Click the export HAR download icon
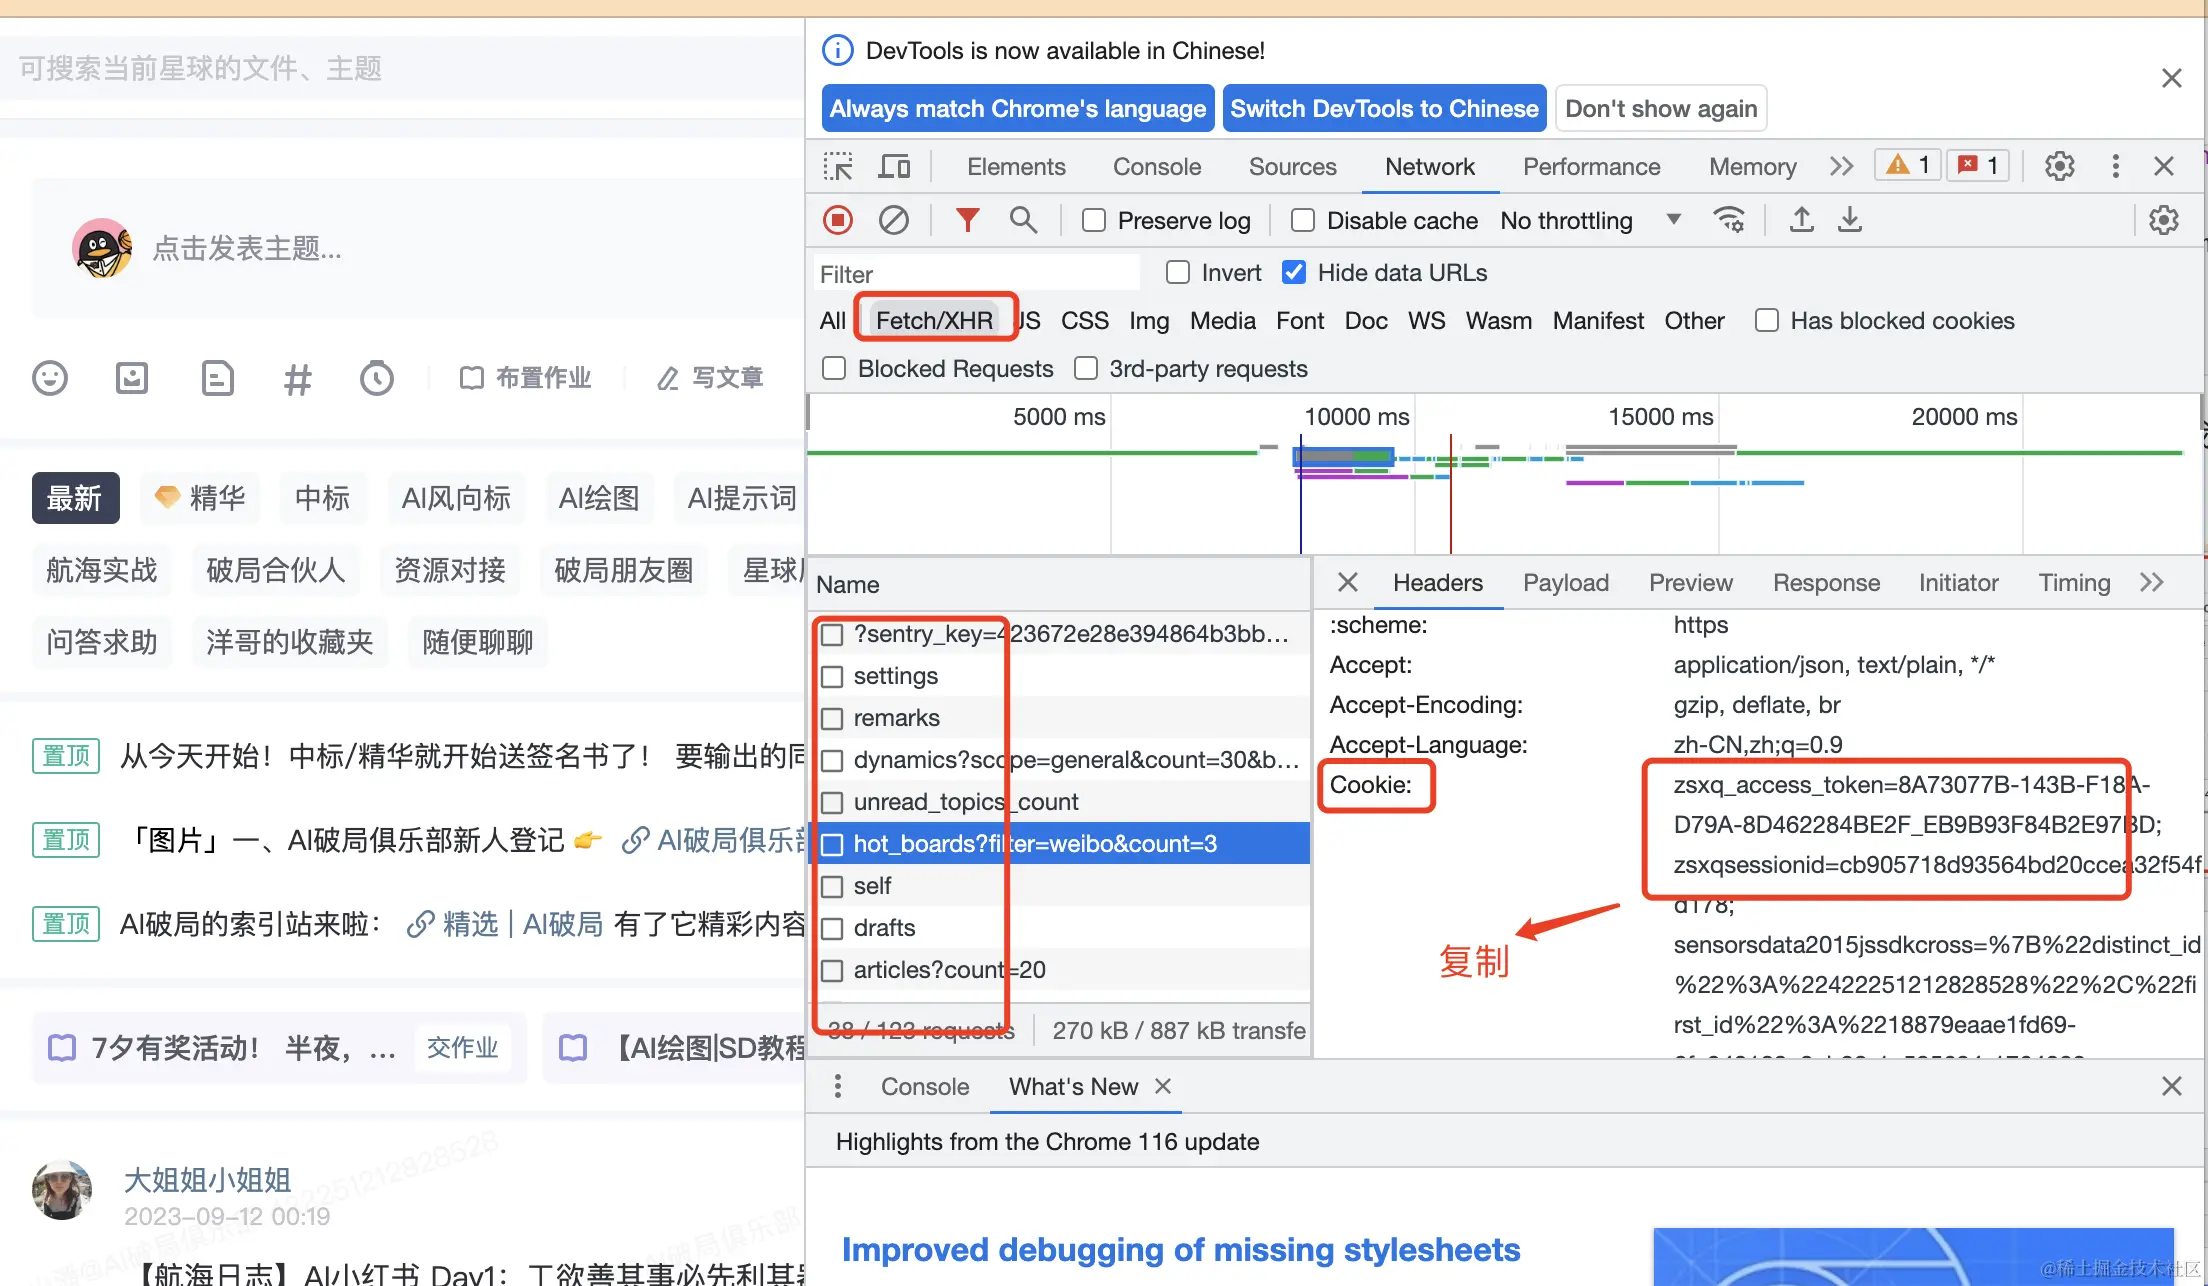2208x1286 pixels. point(1850,220)
